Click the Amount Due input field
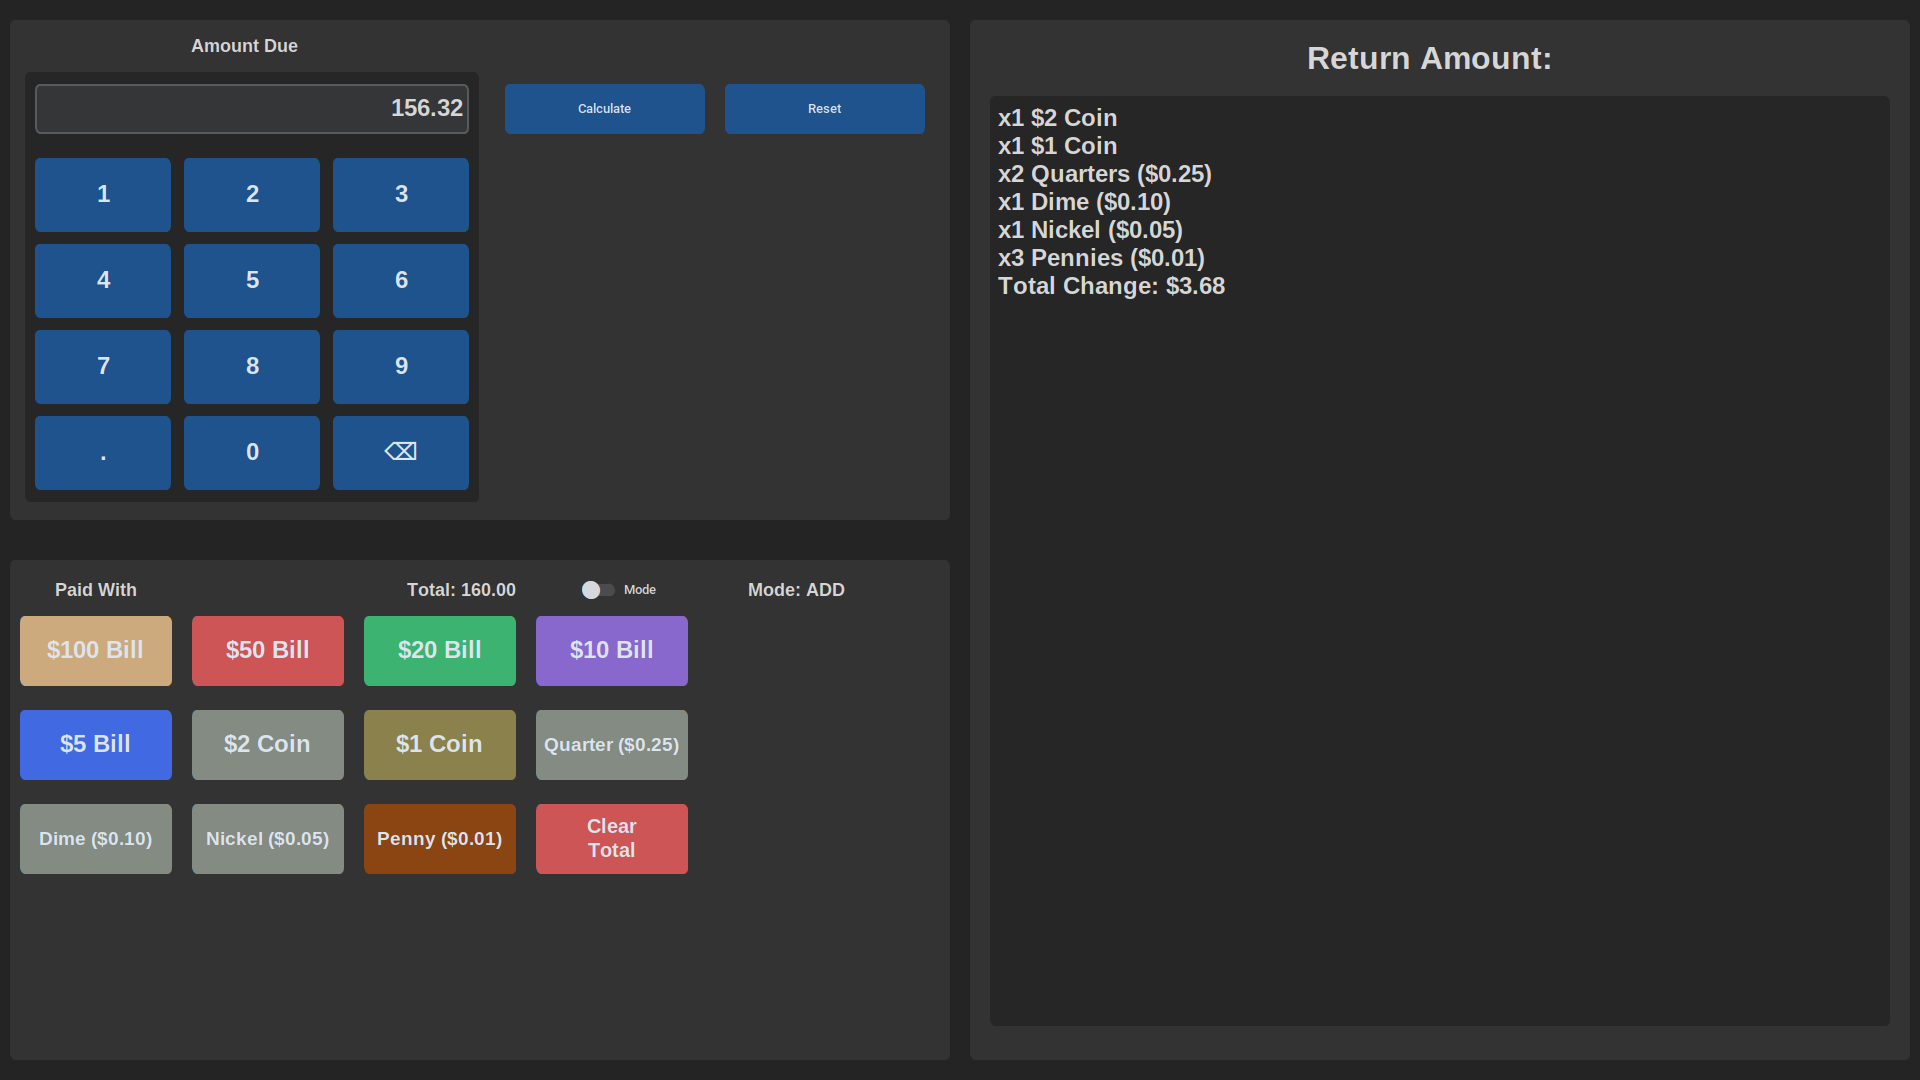This screenshot has height=1080, width=1920. [x=252, y=109]
